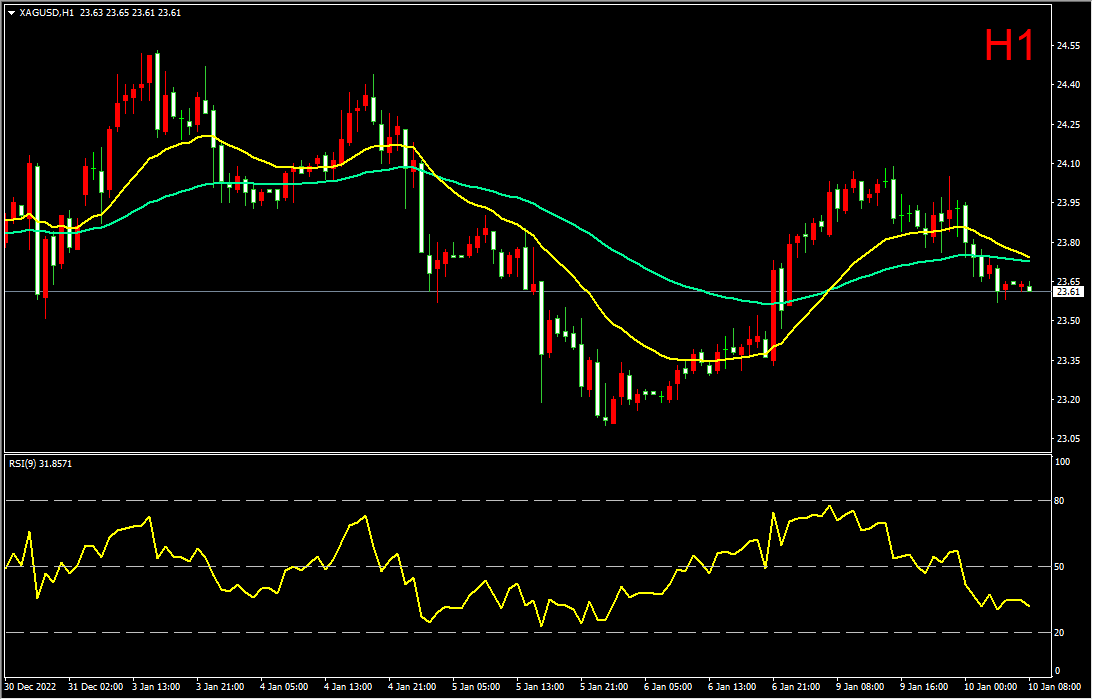
Task: Click the 24.40 price axis label
Action: pyautogui.click(x=1067, y=85)
